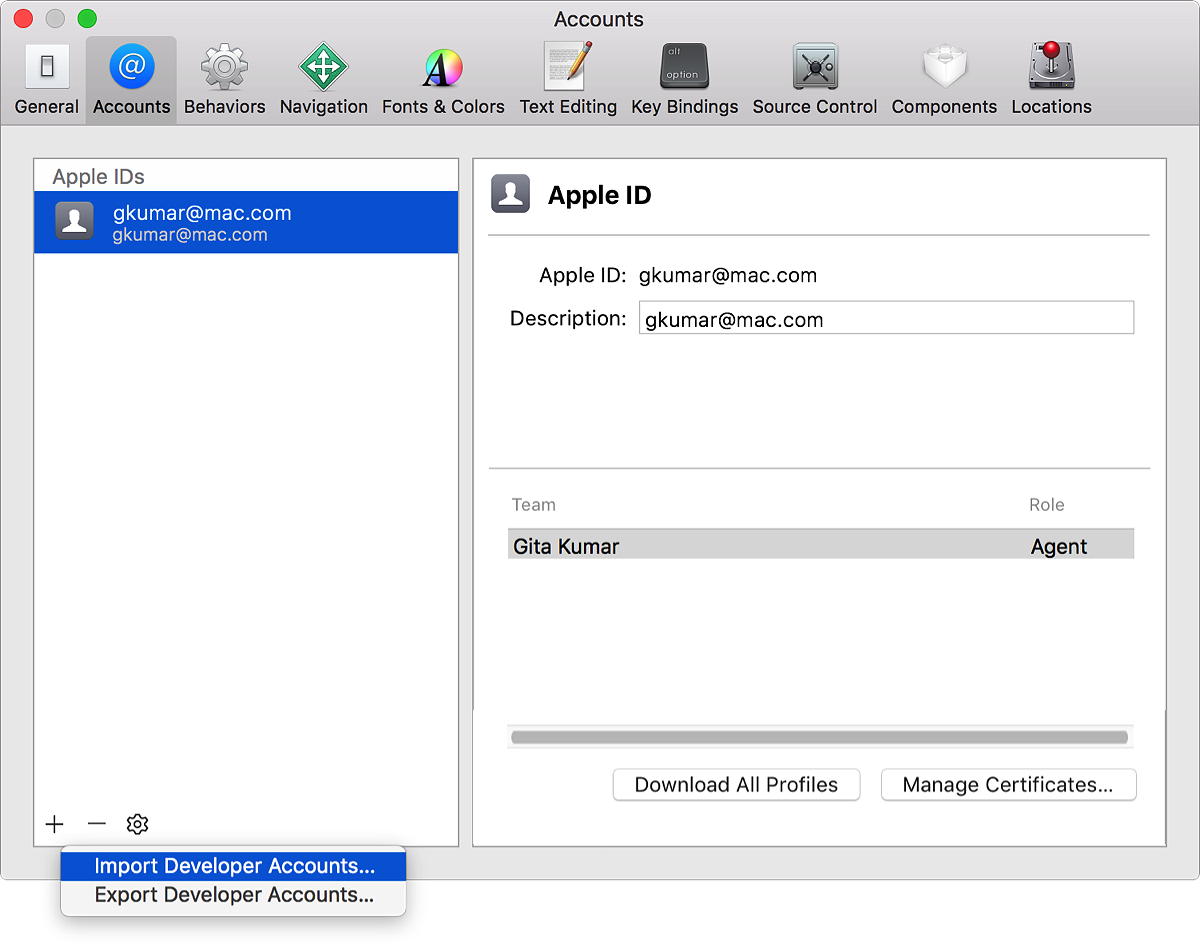Click the Description text field
Image resolution: width=1200 pixels, height=949 pixels.
(886, 319)
